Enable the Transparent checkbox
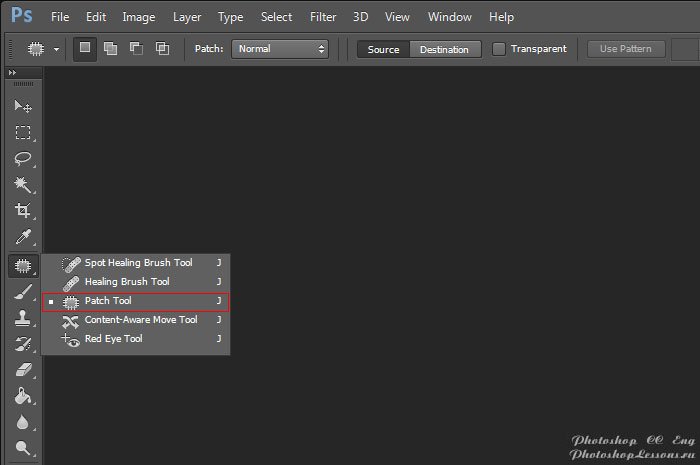This screenshot has height=465, width=700. (x=499, y=49)
